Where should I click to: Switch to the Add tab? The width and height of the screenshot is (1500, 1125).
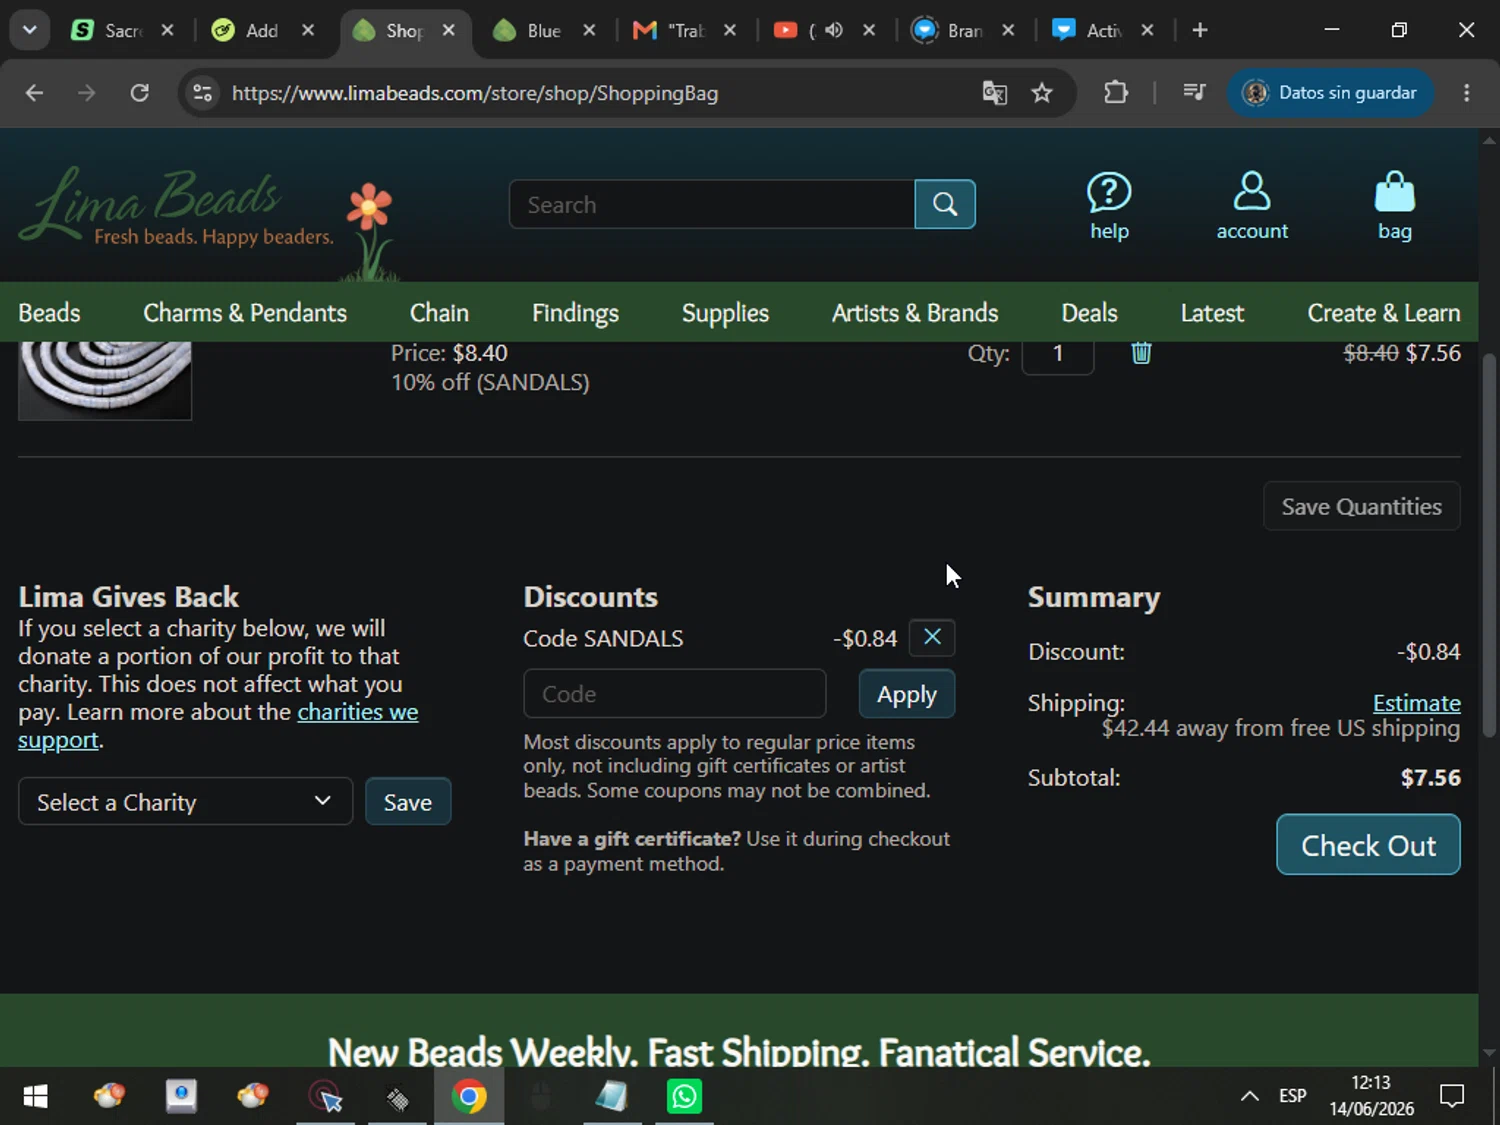pyautogui.click(x=262, y=31)
